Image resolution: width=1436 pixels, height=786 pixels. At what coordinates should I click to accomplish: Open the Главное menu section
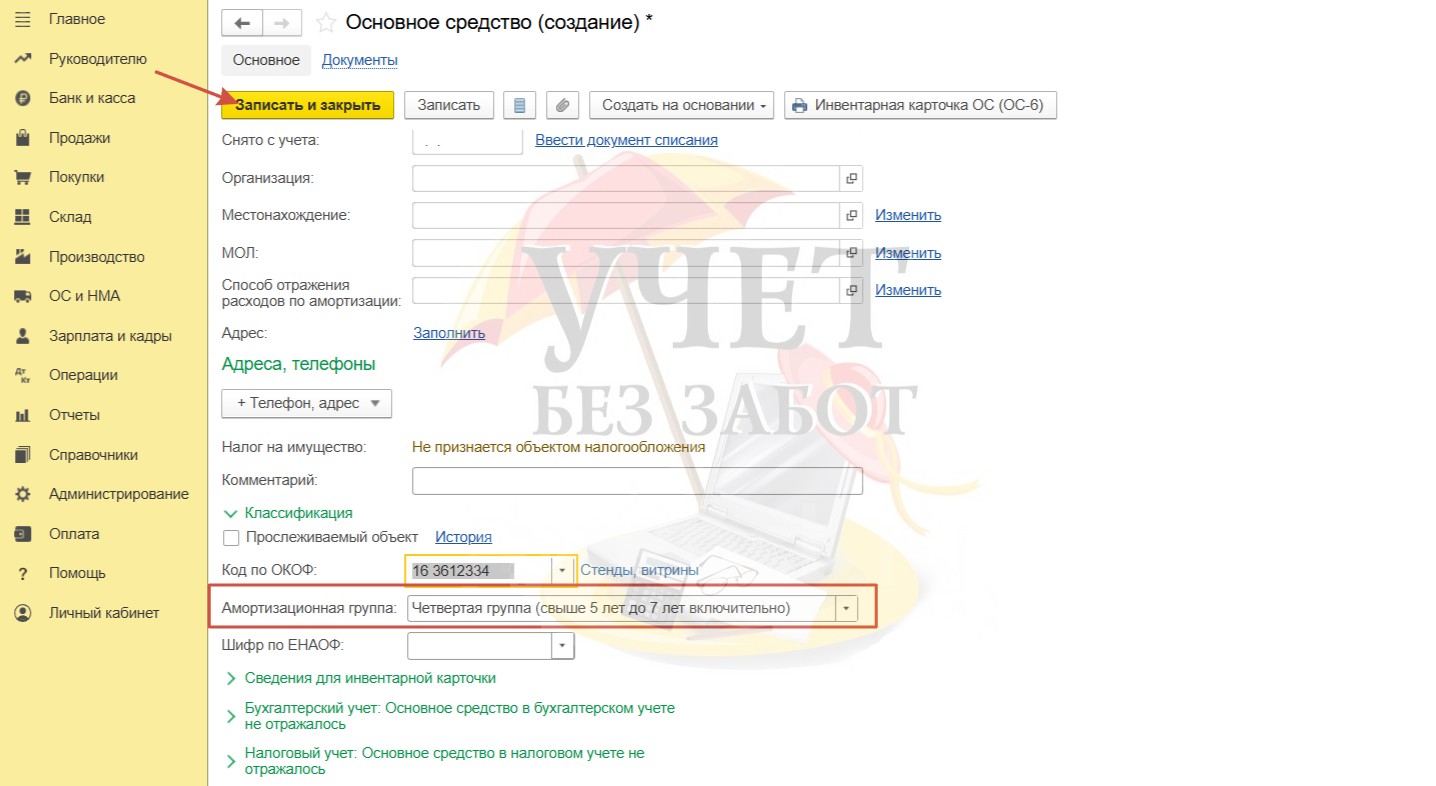(77, 19)
